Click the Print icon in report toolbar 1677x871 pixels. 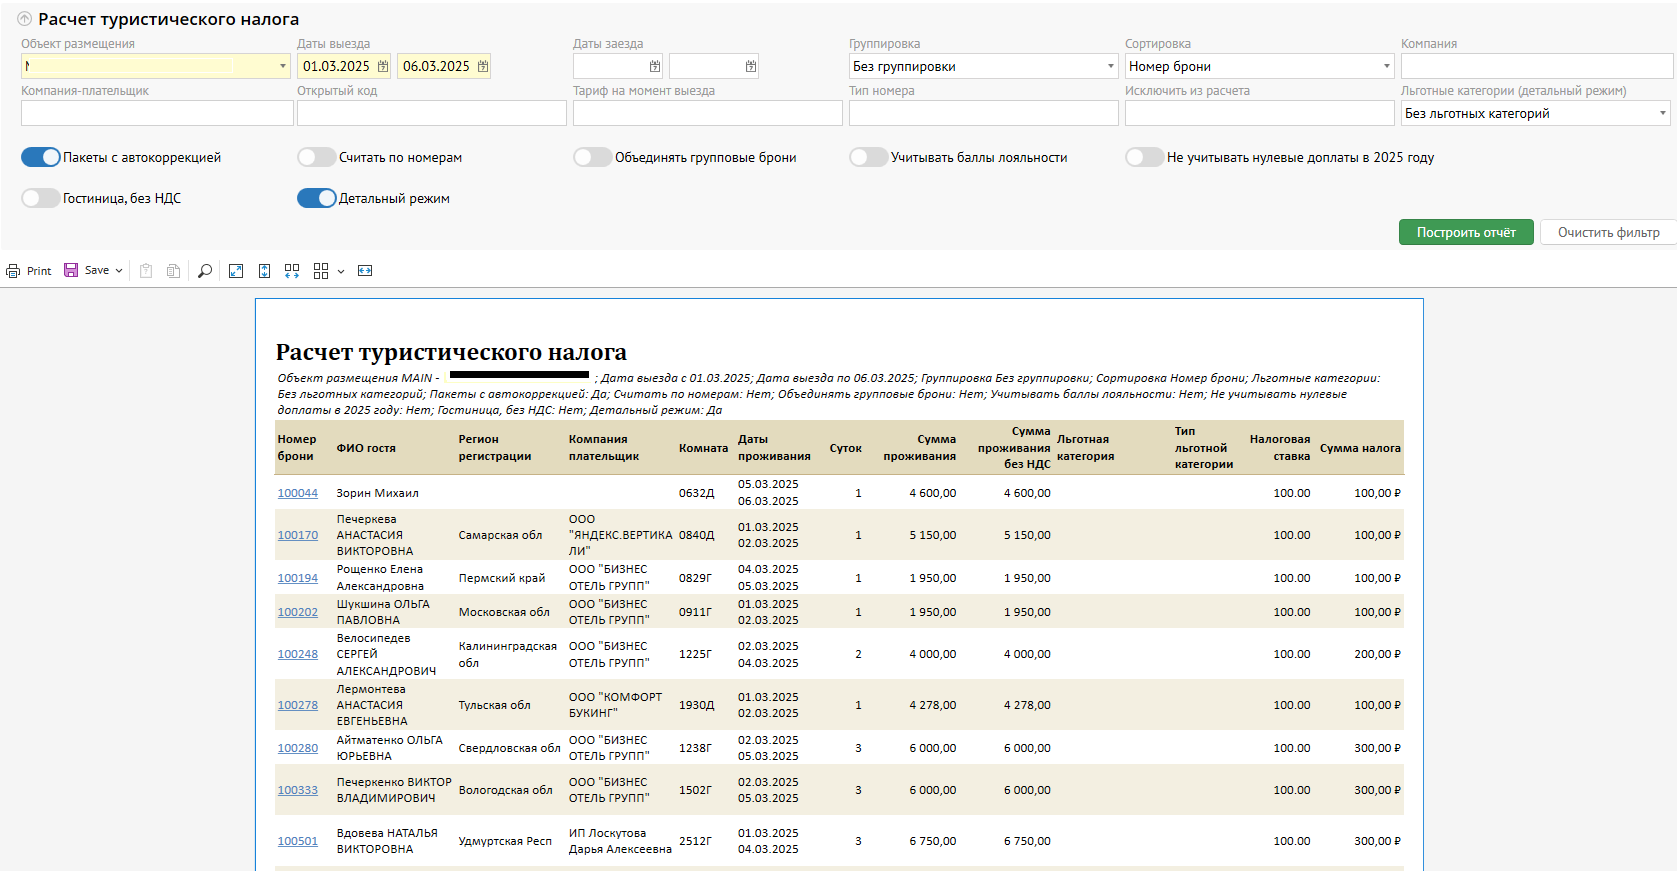point(13,271)
